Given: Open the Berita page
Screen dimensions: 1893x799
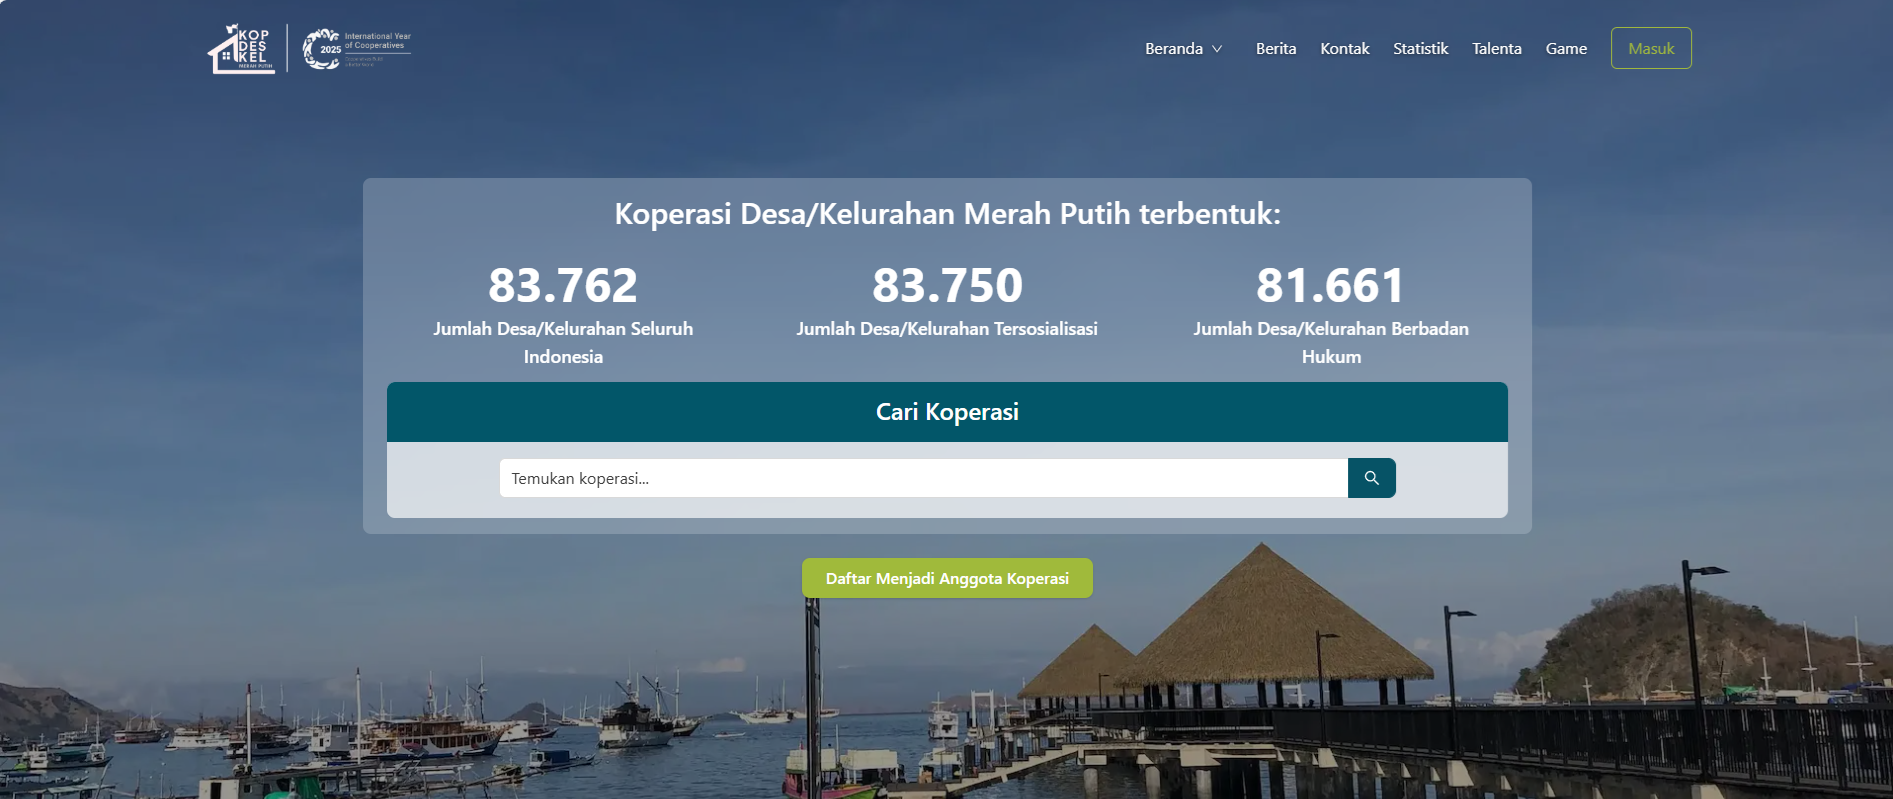Looking at the screenshot, I should 1276,49.
